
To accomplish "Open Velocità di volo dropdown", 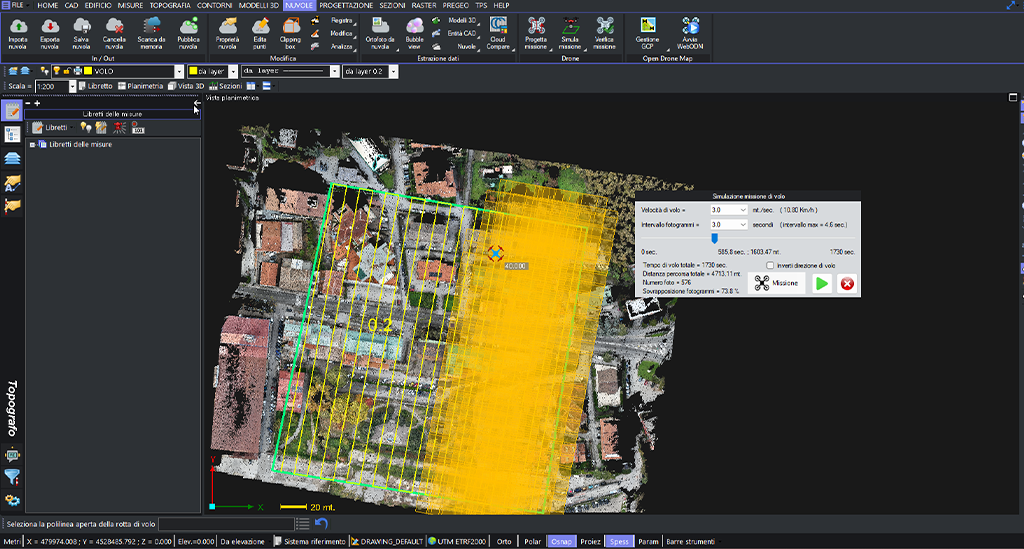I will [743, 210].
